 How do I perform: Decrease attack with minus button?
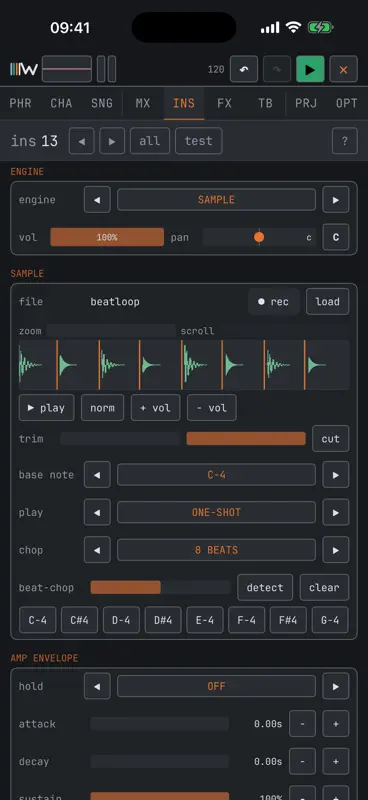click(x=303, y=724)
